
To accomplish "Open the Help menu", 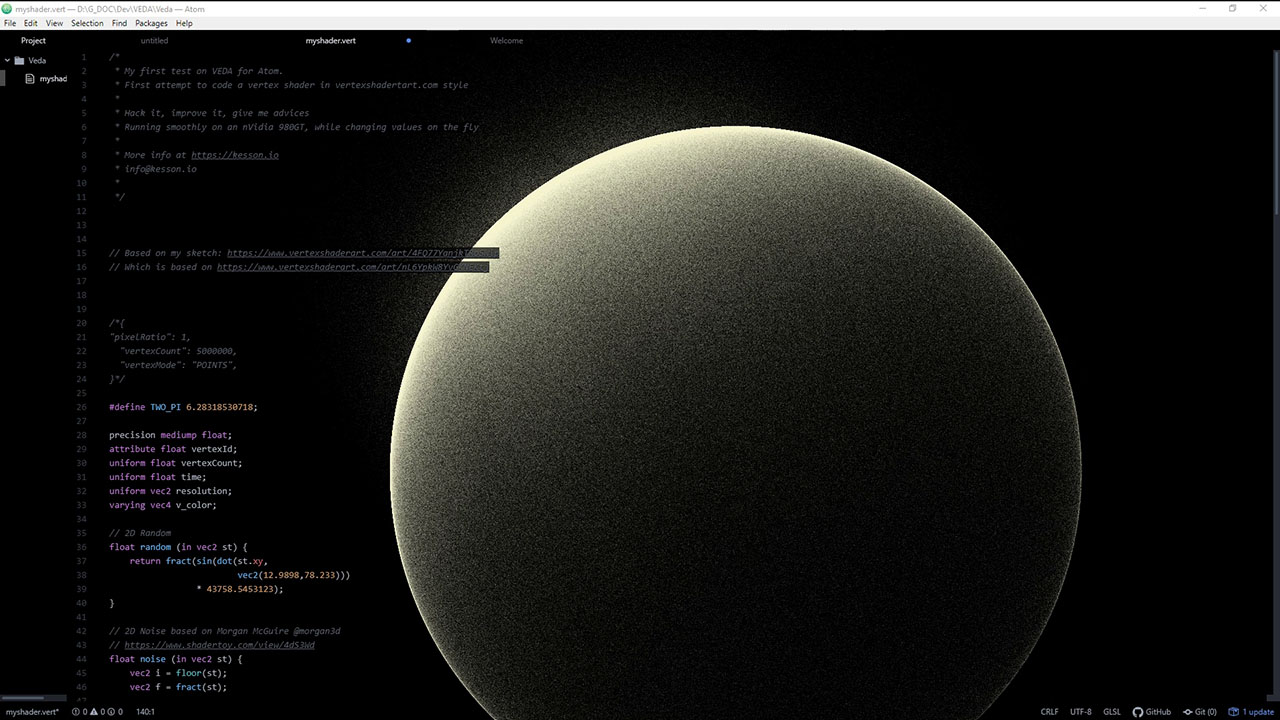I will coord(184,23).
